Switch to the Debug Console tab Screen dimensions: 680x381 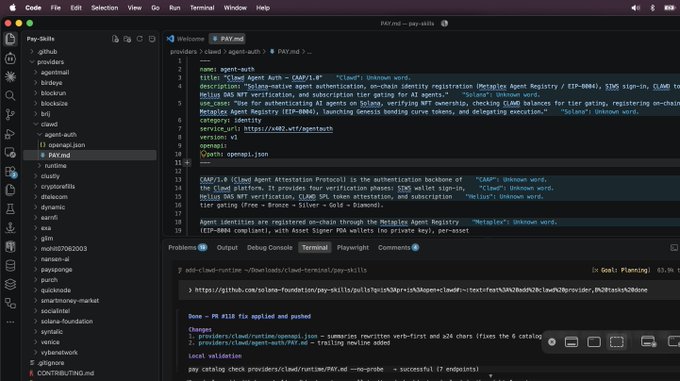(x=269, y=247)
